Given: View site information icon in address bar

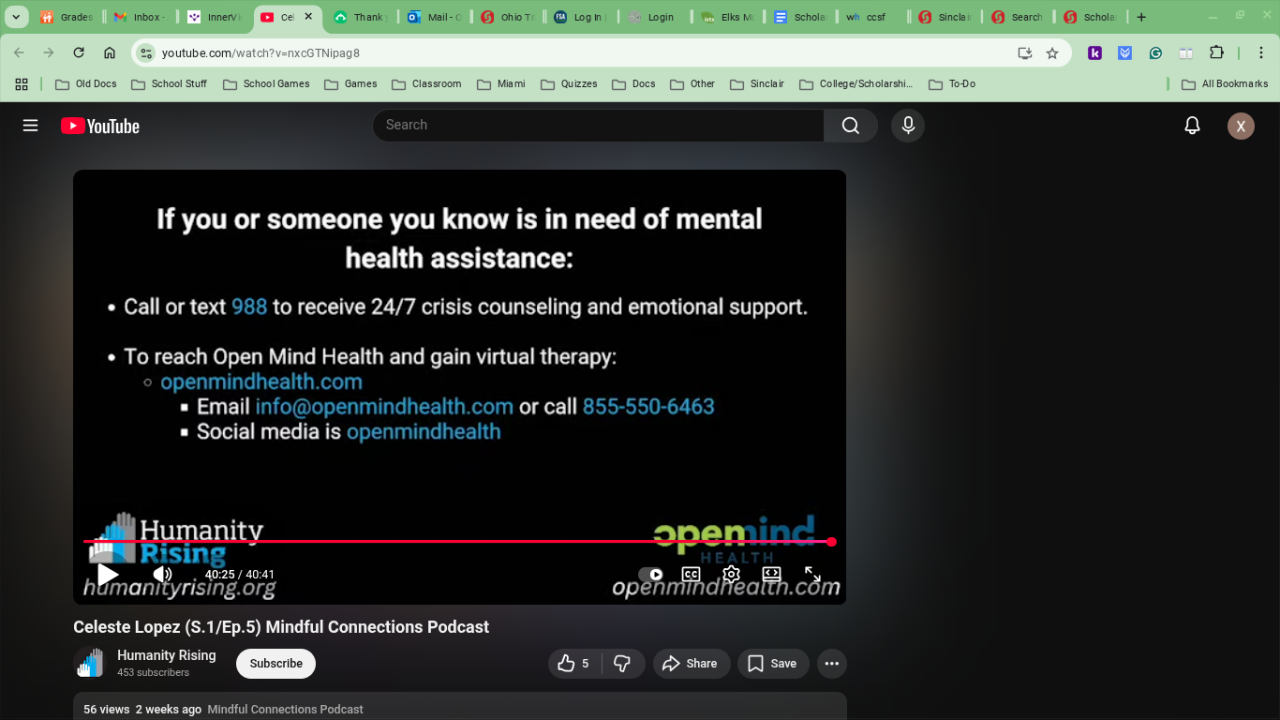Looking at the screenshot, I should click(x=146, y=53).
